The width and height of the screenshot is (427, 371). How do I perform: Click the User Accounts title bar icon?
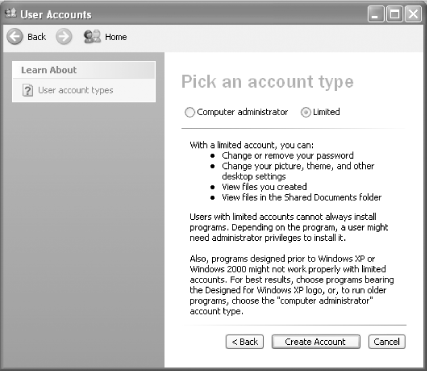pos(11,13)
